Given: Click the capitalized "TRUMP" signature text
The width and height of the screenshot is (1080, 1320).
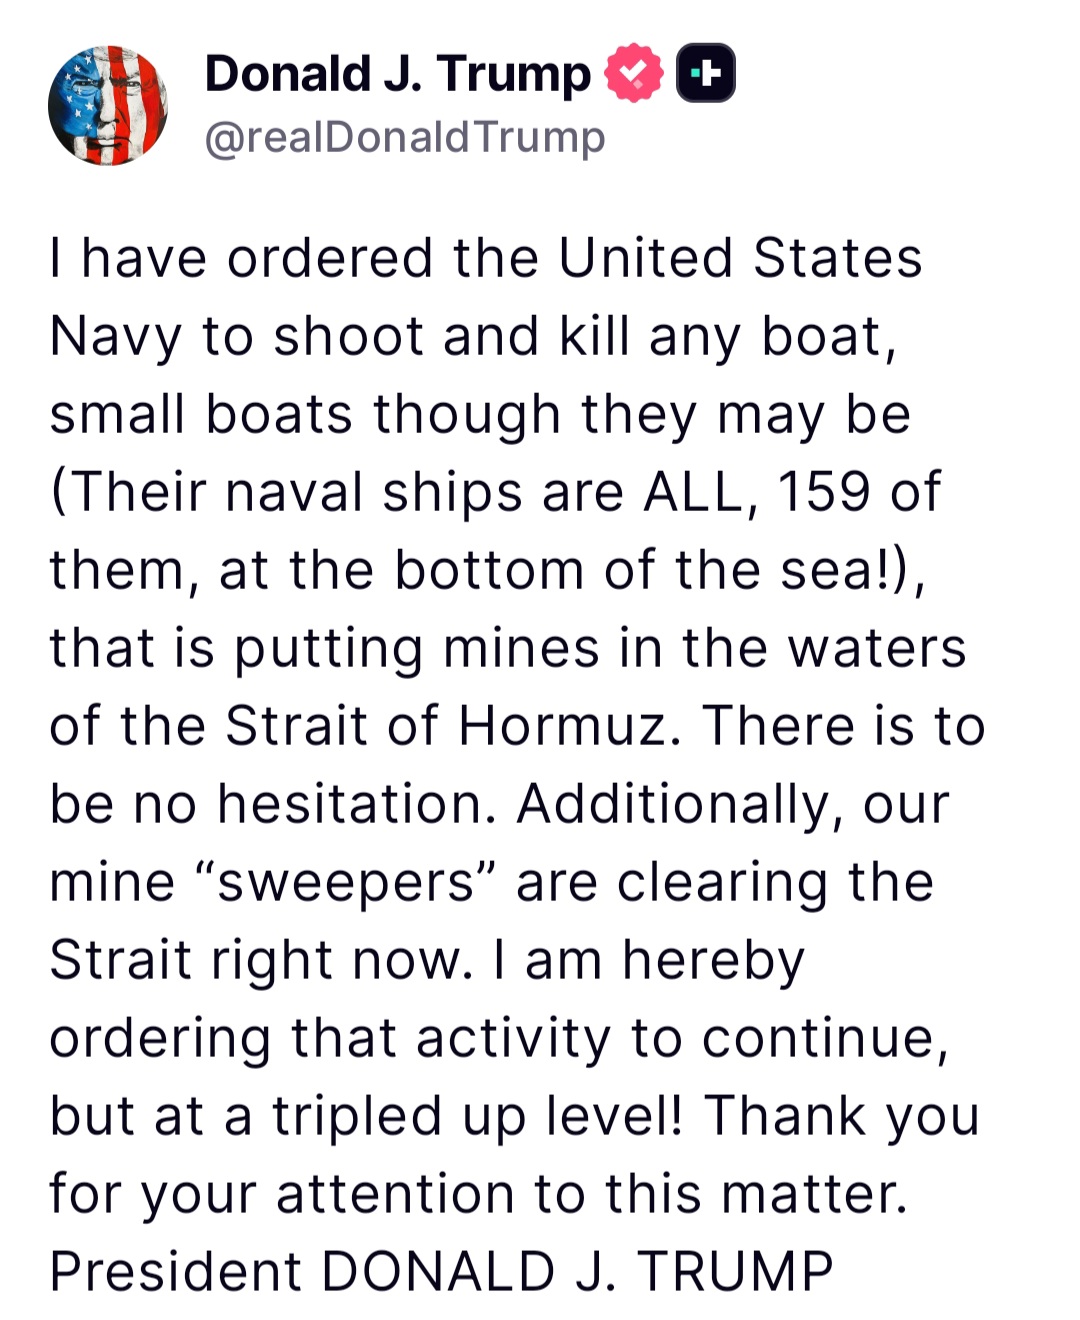Looking at the screenshot, I should (735, 1272).
